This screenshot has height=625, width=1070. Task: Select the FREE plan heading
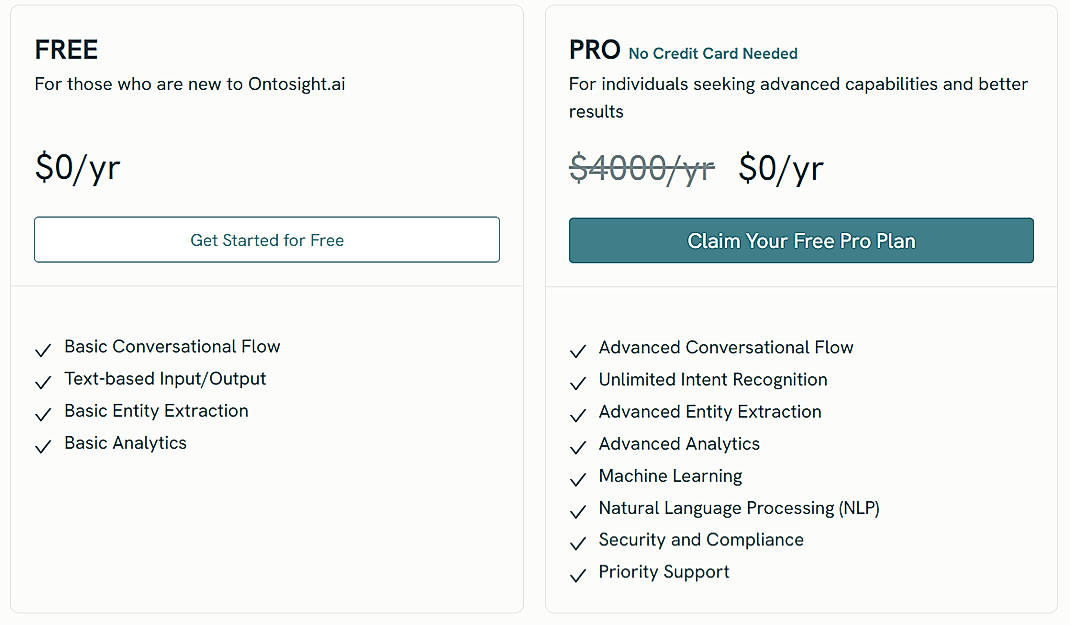pyautogui.click(x=66, y=49)
